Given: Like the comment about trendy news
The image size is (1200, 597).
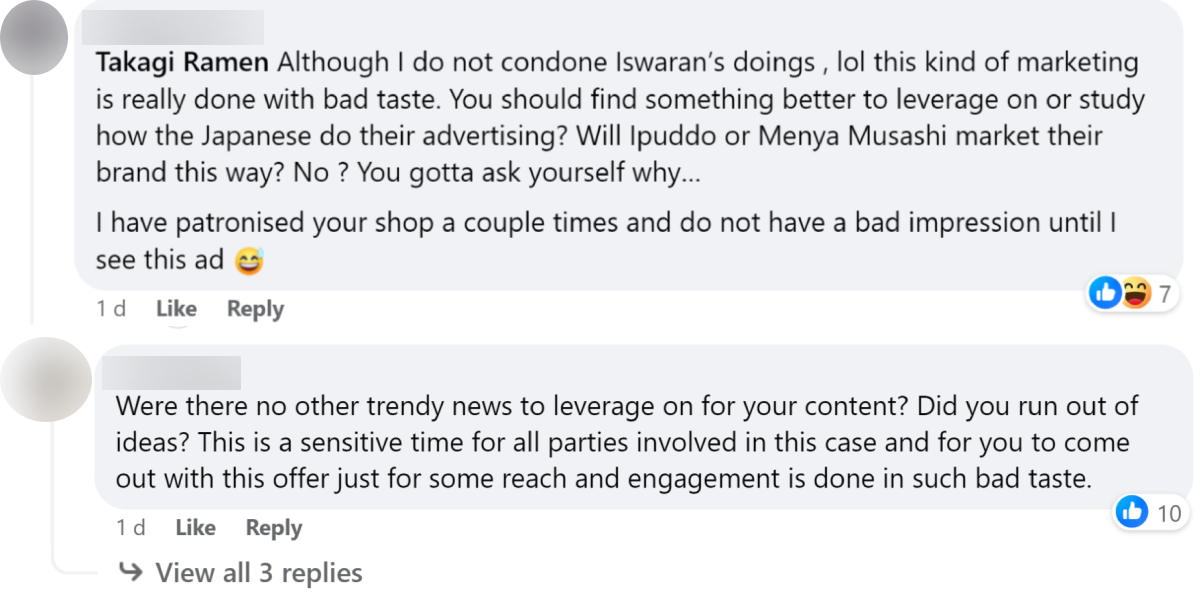Looking at the screenshot, I should point(195,527).
